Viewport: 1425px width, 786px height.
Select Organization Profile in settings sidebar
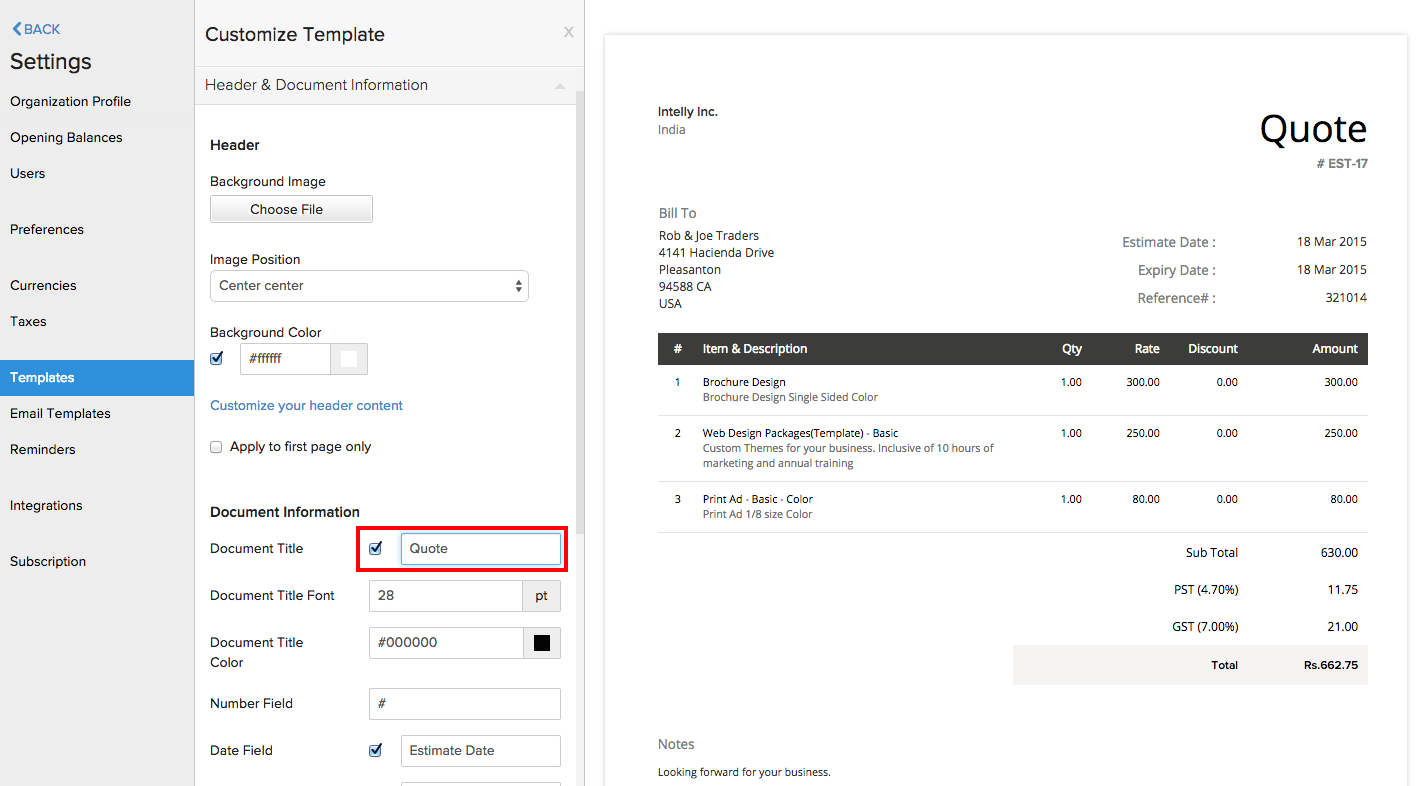click(70, 101)
